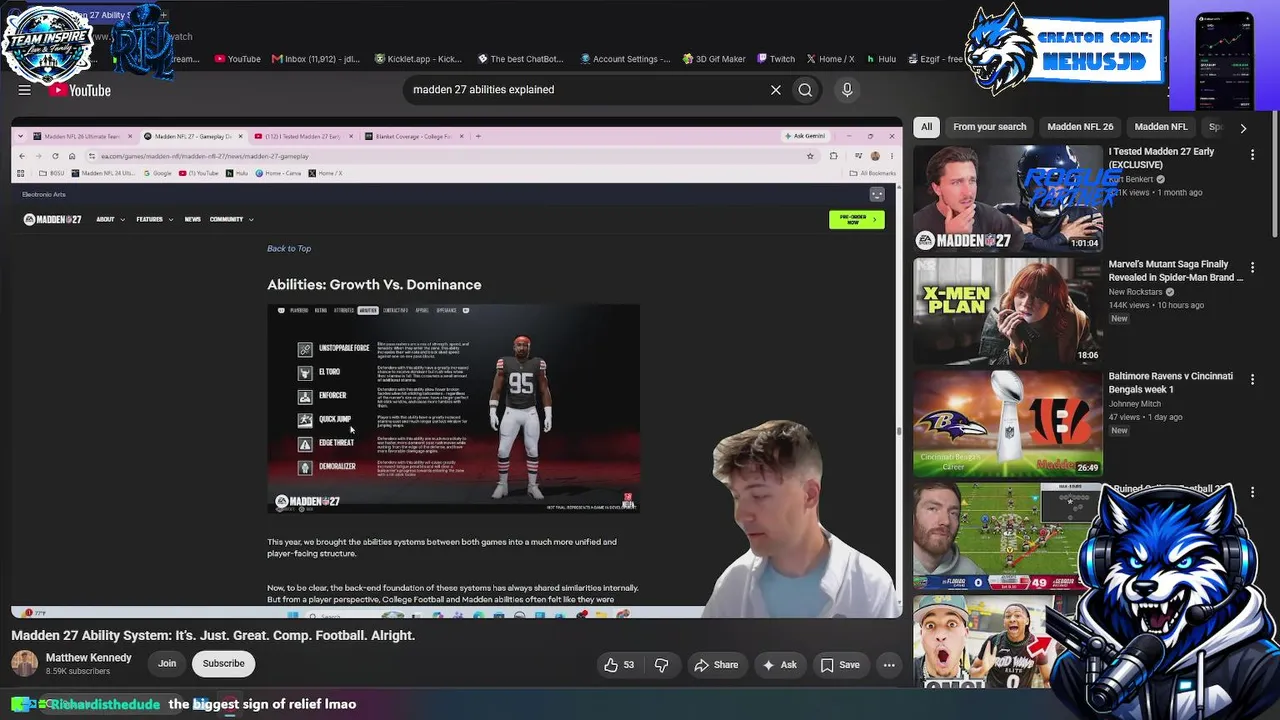Open the Gmail Inbox bookmark
1280x720 pixels.
(315, 59)
